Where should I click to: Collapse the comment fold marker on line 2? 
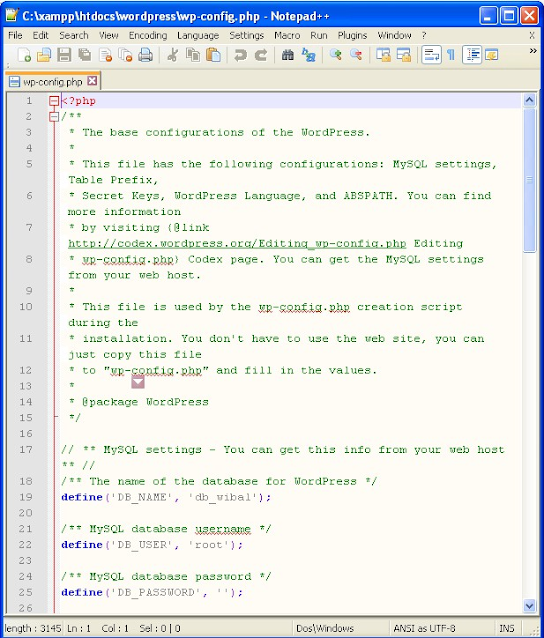(x=54, y=117)
